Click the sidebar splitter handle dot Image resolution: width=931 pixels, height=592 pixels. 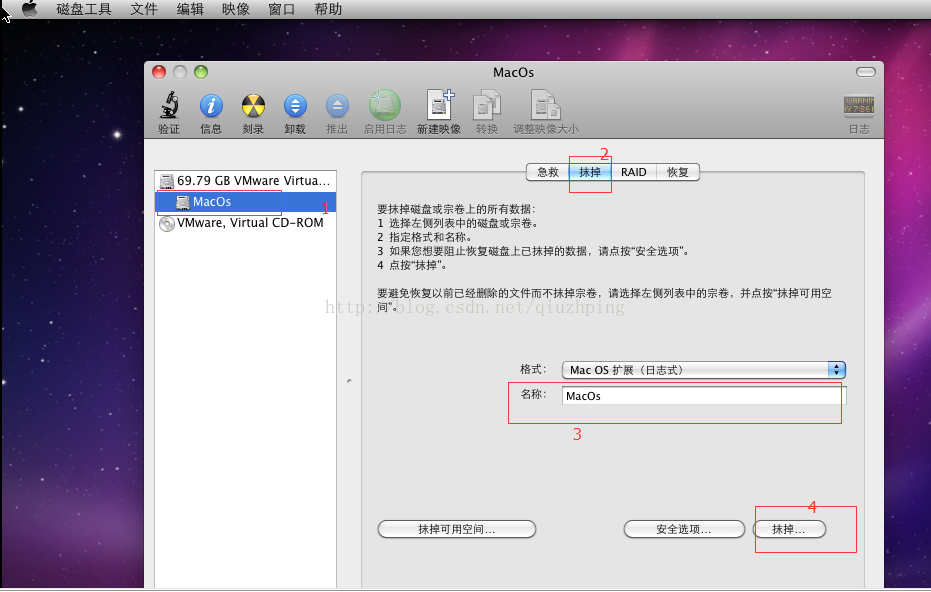[x=349, y=381]
